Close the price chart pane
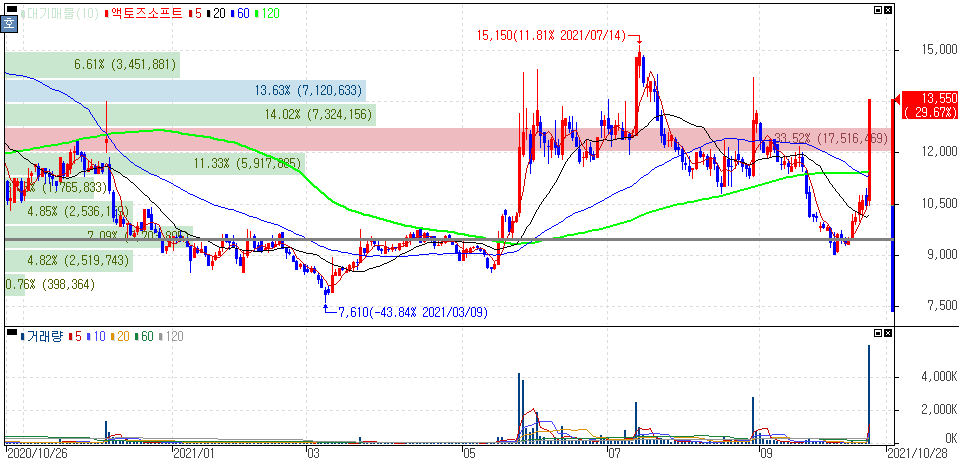Screen dimensions: 959x460 point(888,10)
